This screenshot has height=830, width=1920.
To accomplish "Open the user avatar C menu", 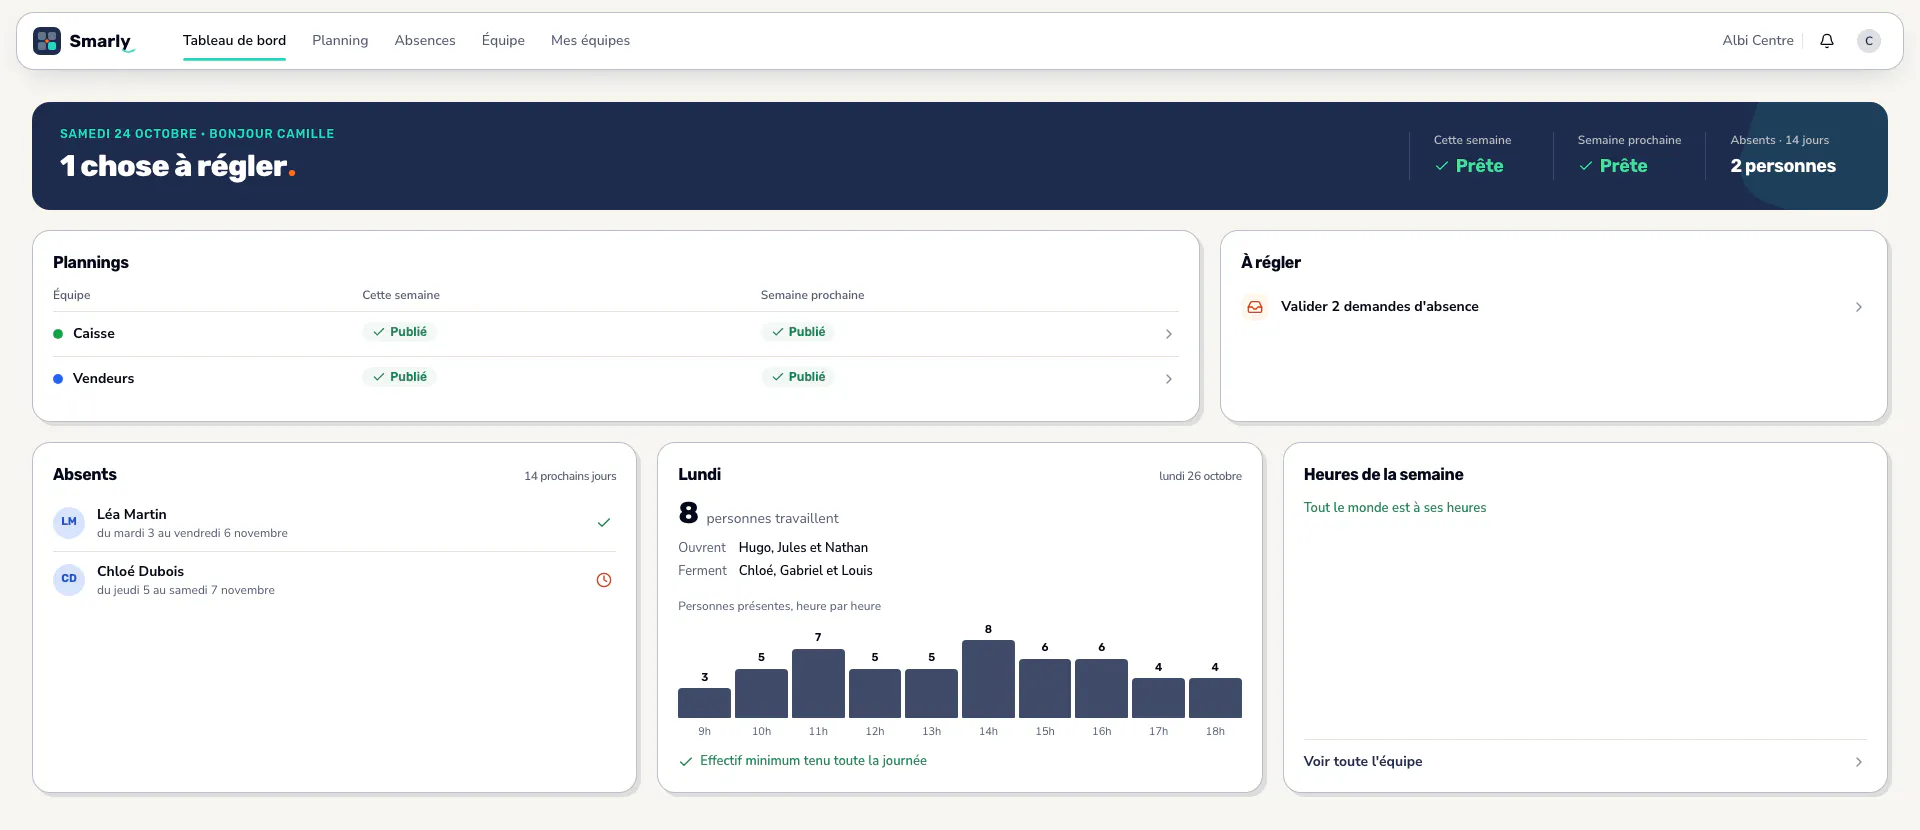I will click(x=1869, y=41).
